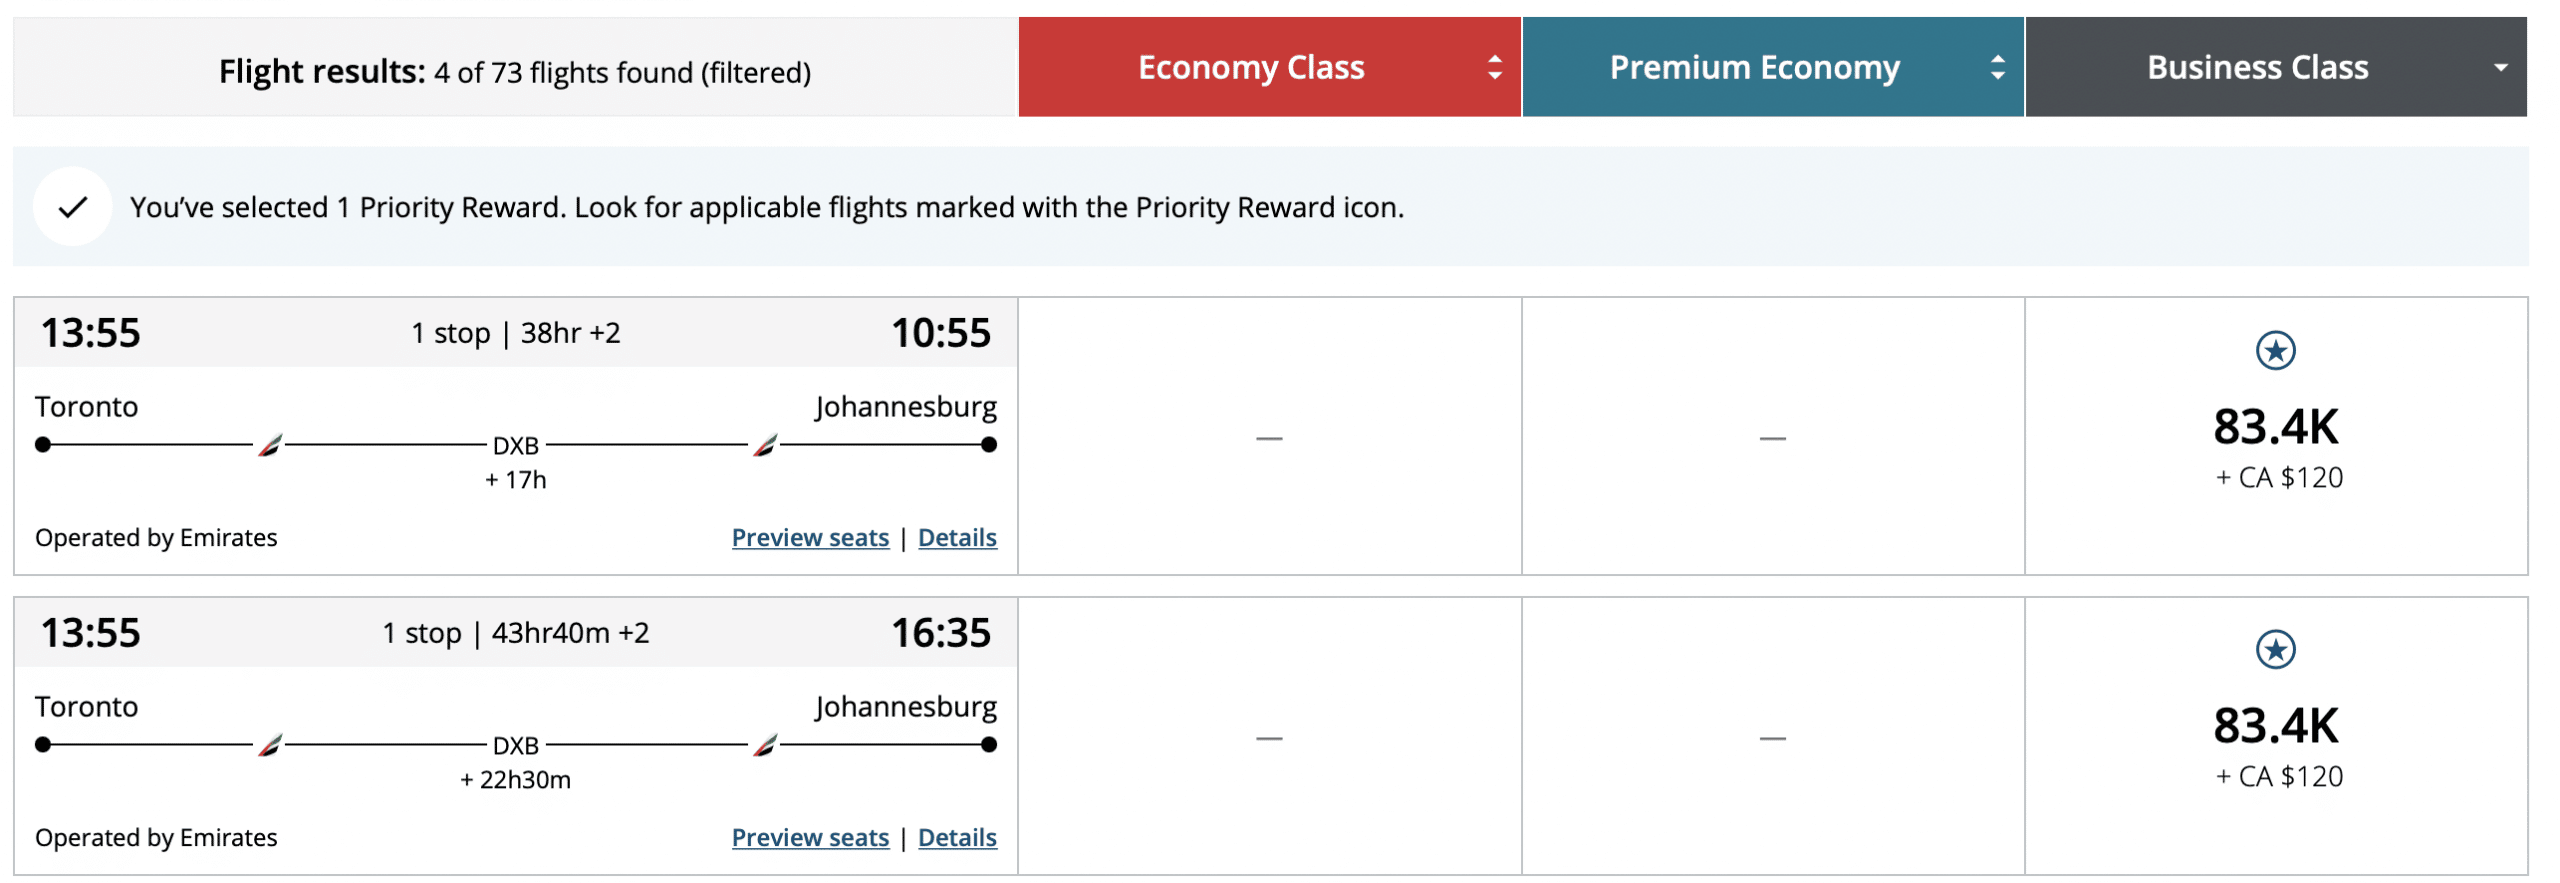Select the Economy Class column tab
The image size is (2560, 883).
[1250, 67]
